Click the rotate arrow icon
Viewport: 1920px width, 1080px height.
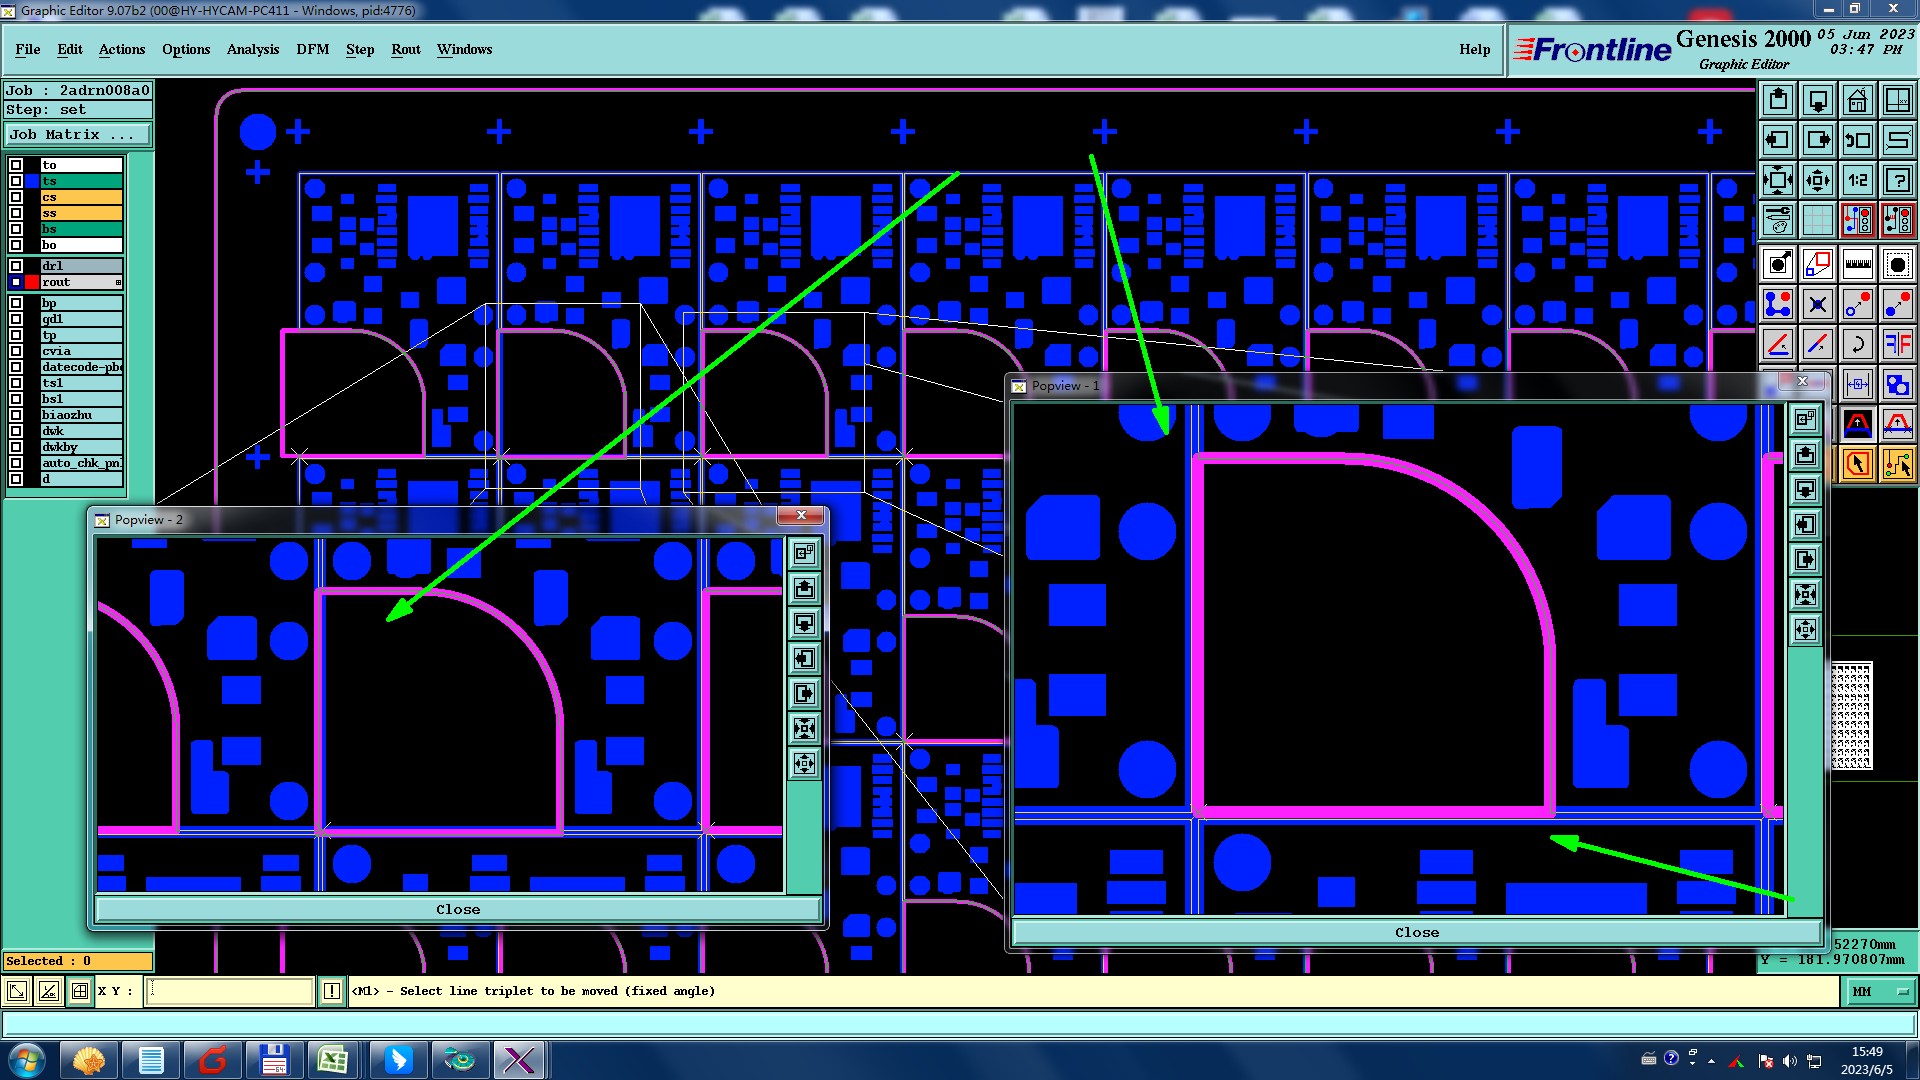coord(1858,344)
